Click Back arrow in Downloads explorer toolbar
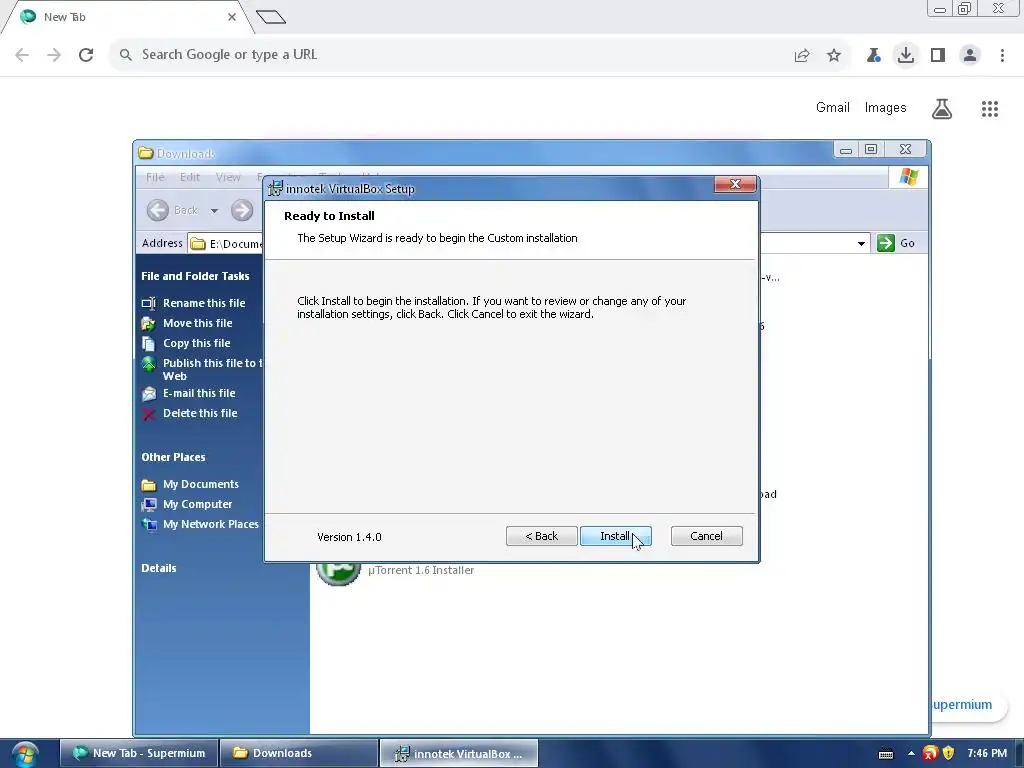The height and width of the screenshot is (768, 1024). tap(157, 210)
